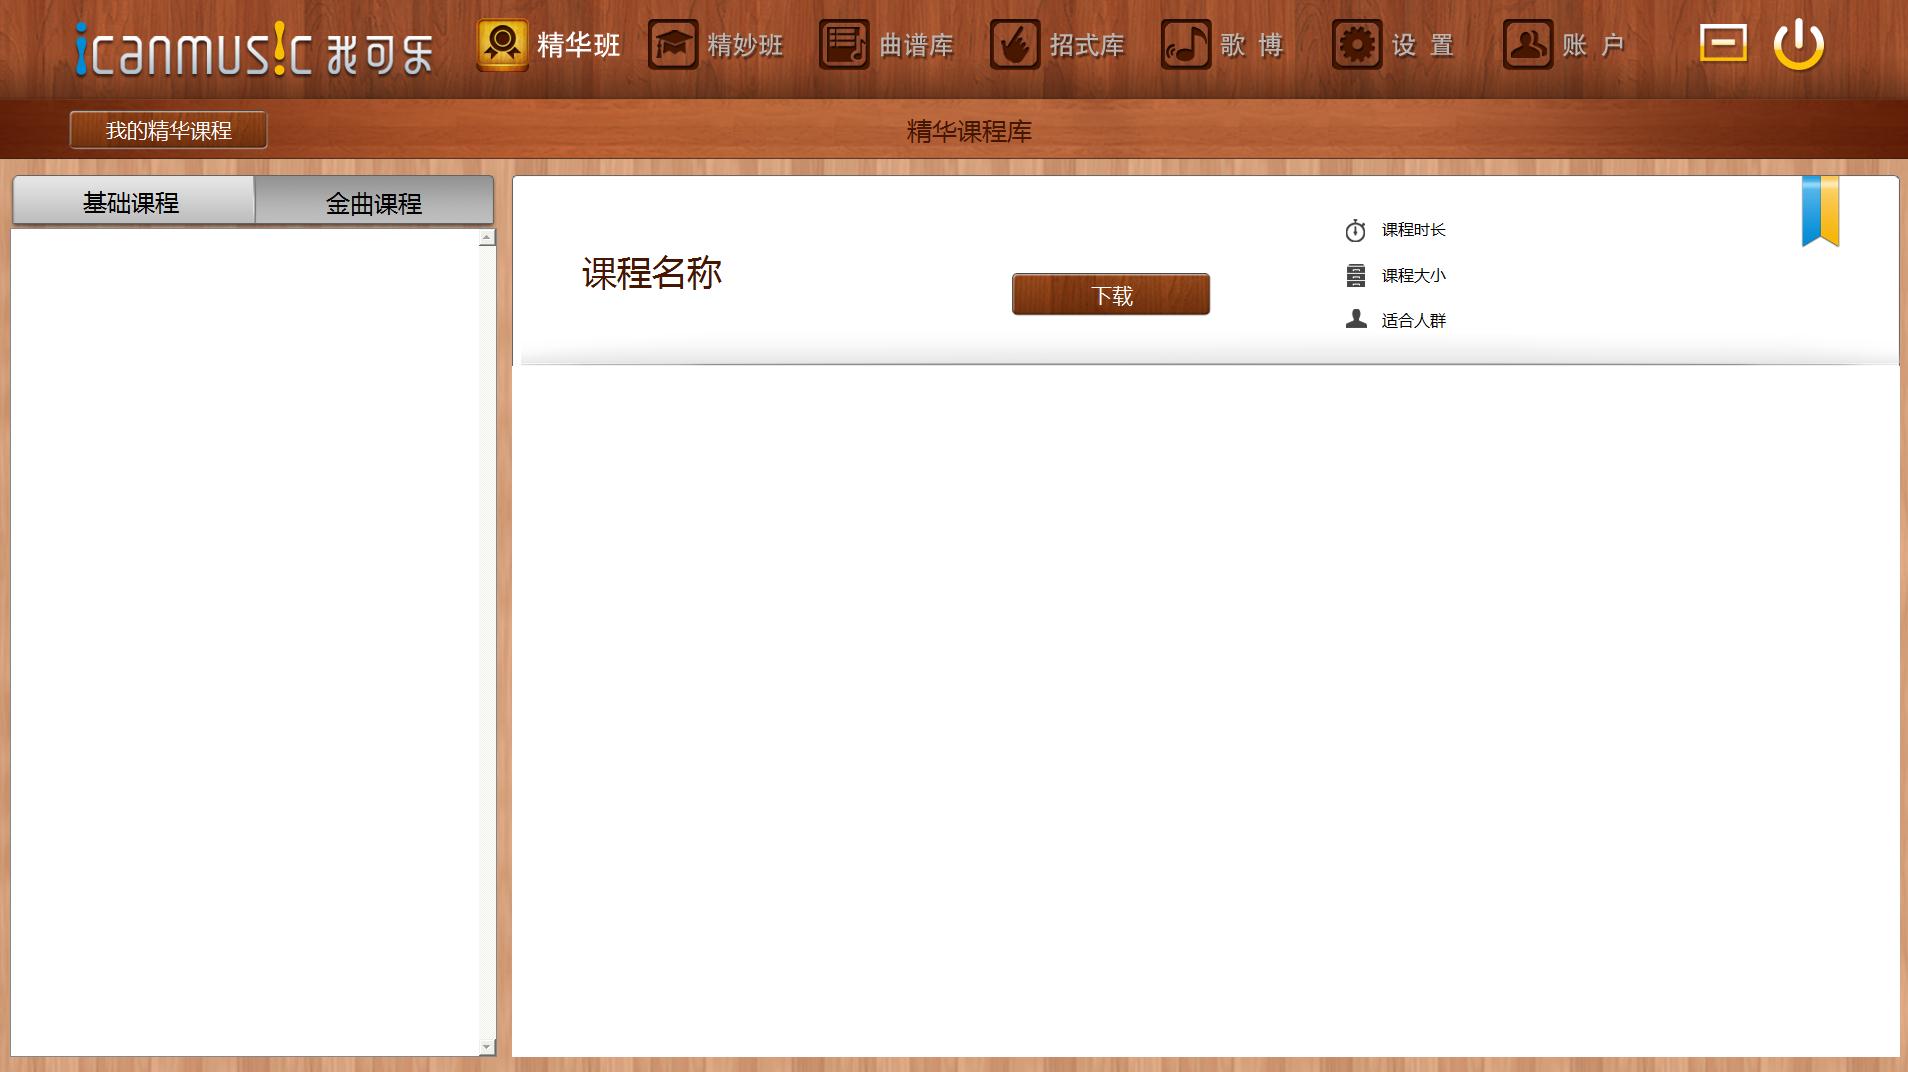Image resolution: width=1908 pixels, height=1072 pixels.
Task: Open 我的精华课程 button
Action: coord(168,130)
